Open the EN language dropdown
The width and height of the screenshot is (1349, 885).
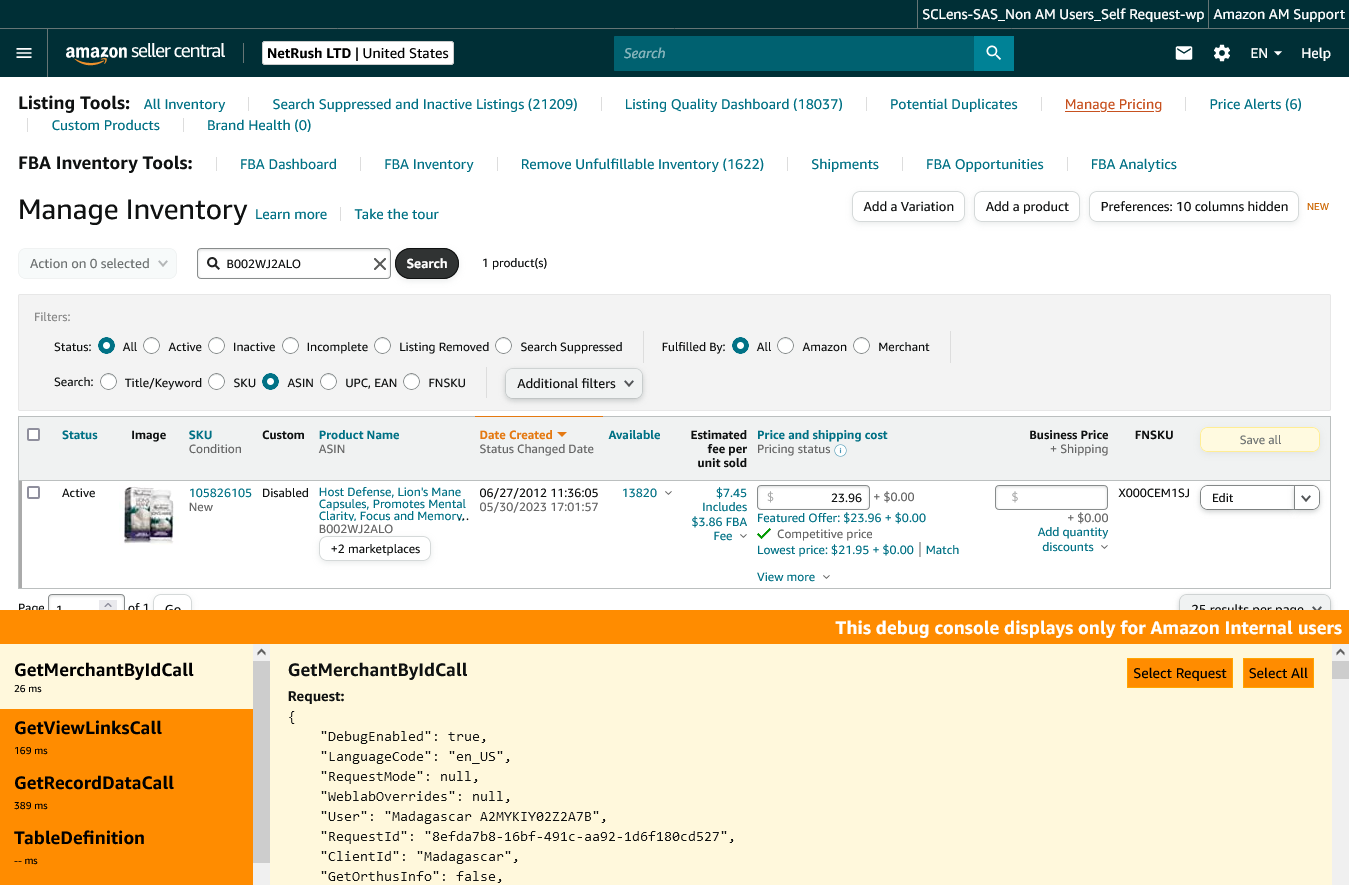point(1266,53)
